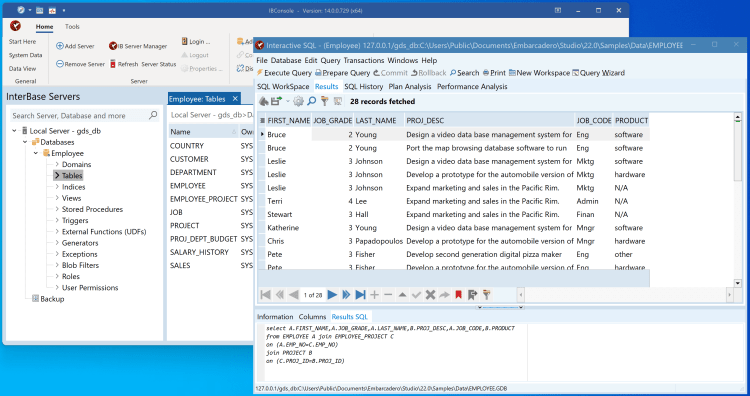Image resolution: width=750 pixels, height=396 pixels.
Task: Expand the Indices tree node
Action: tap(57, 187)
